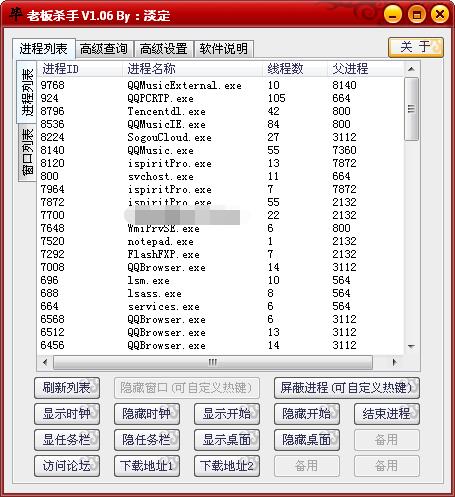The height and width of the screenshot is (497, 455).
Task: Select ispiritPro.exe row with ID 8120
Action: pos(220,163)
